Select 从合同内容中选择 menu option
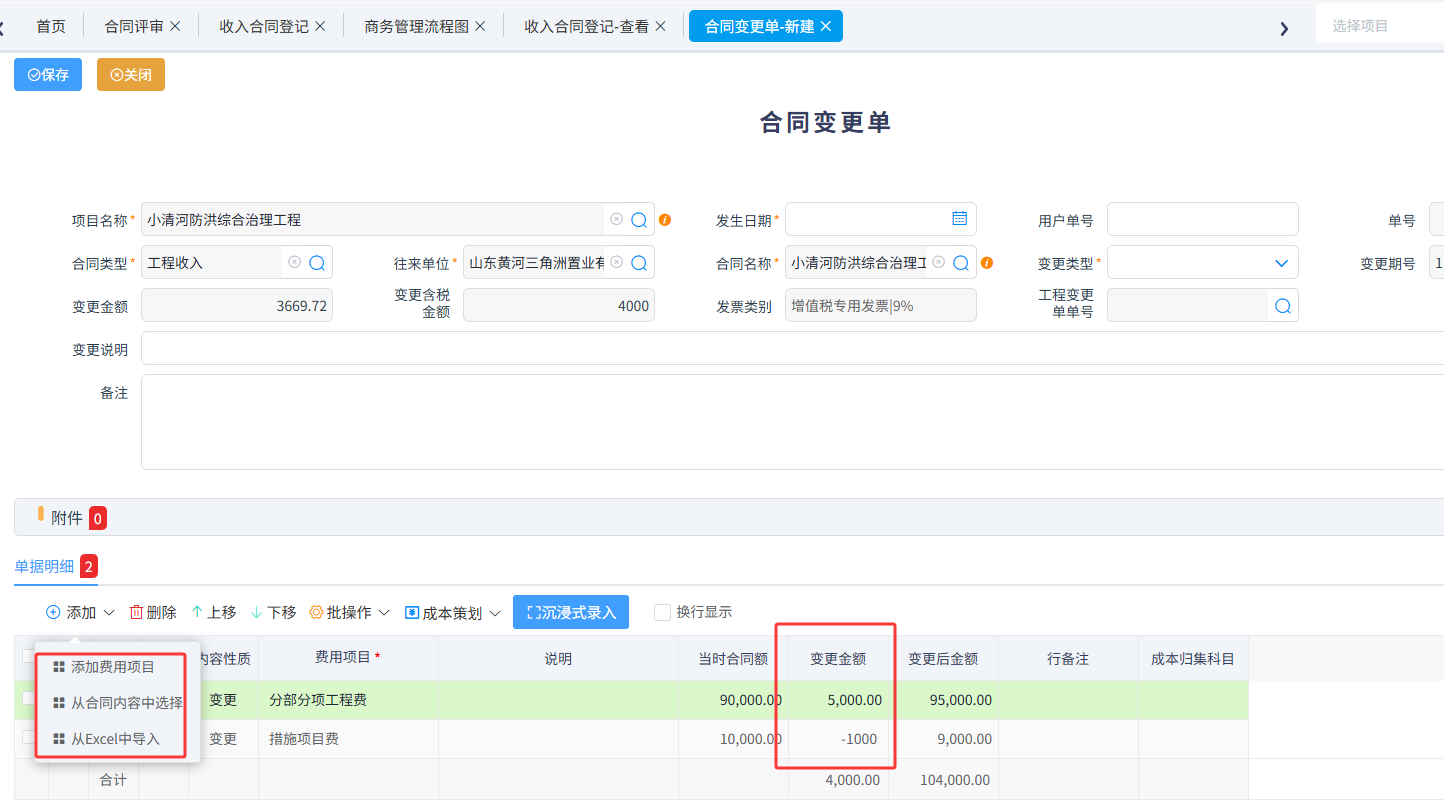The width and height of the screenshot is (1444, 812). pos(118,703)
